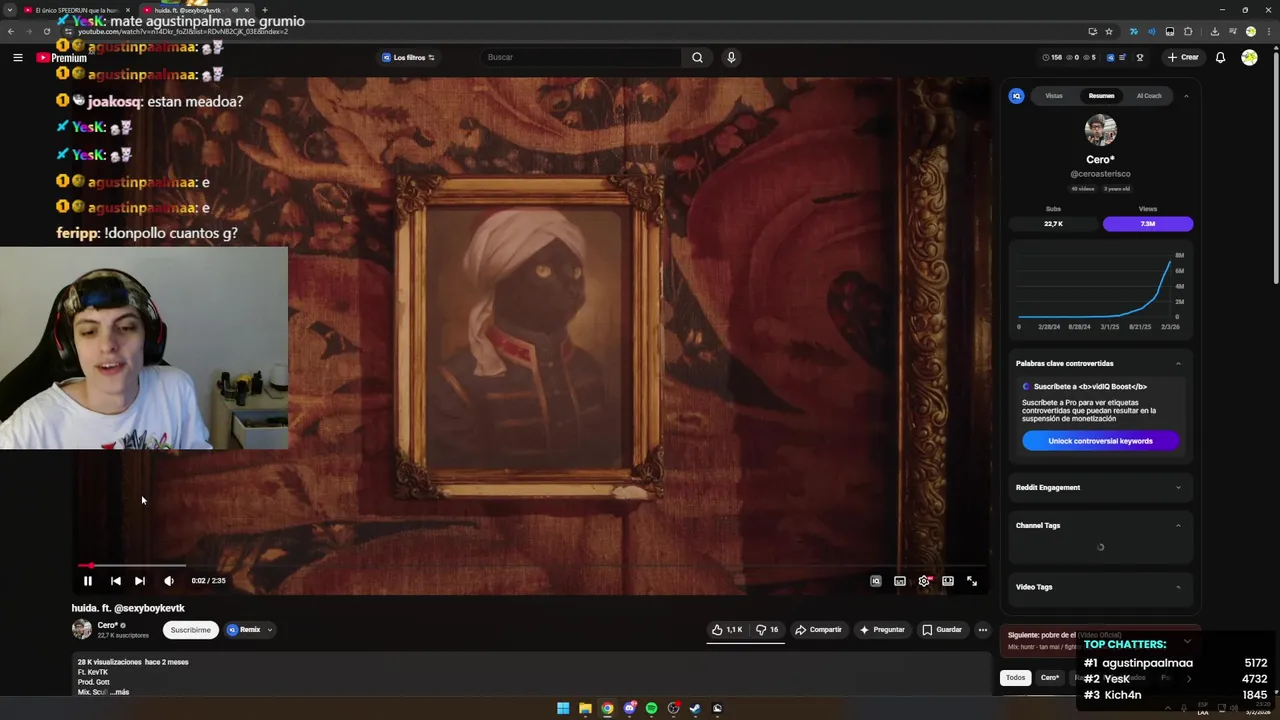The width and height of the screenshot is (1280, 720).
Task: Bookmark this page with star icon
Action: [x=1108, y=31]
